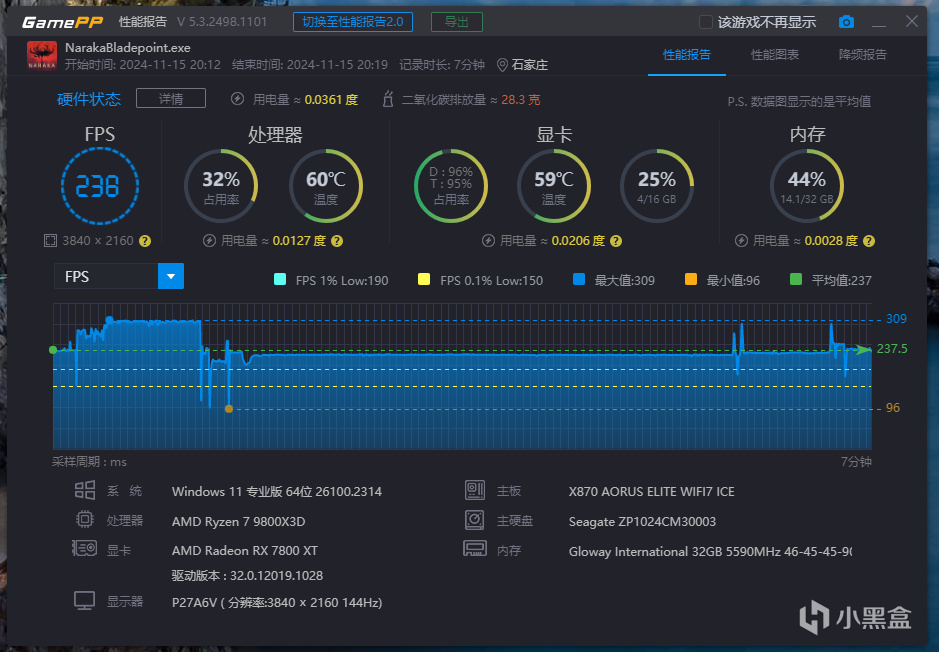Image resolution: width=939 pixels, height=652 pixels.
Task: Click the hard disk icon by 主硬盘
Action: (x=474, y=519)
